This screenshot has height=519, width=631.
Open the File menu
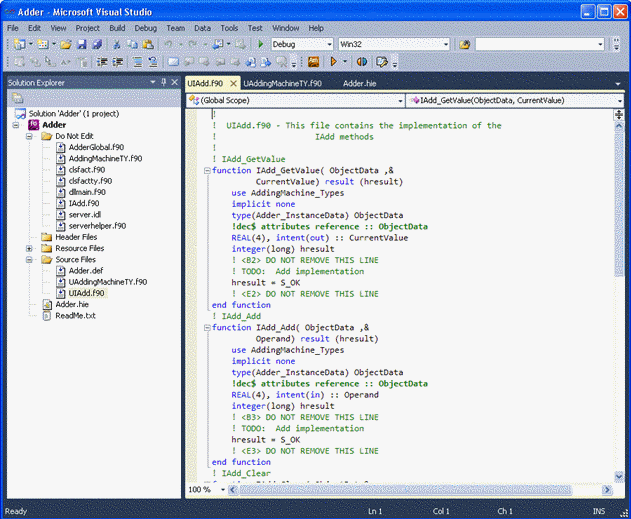pyautogui.click(x=13, y=28)
